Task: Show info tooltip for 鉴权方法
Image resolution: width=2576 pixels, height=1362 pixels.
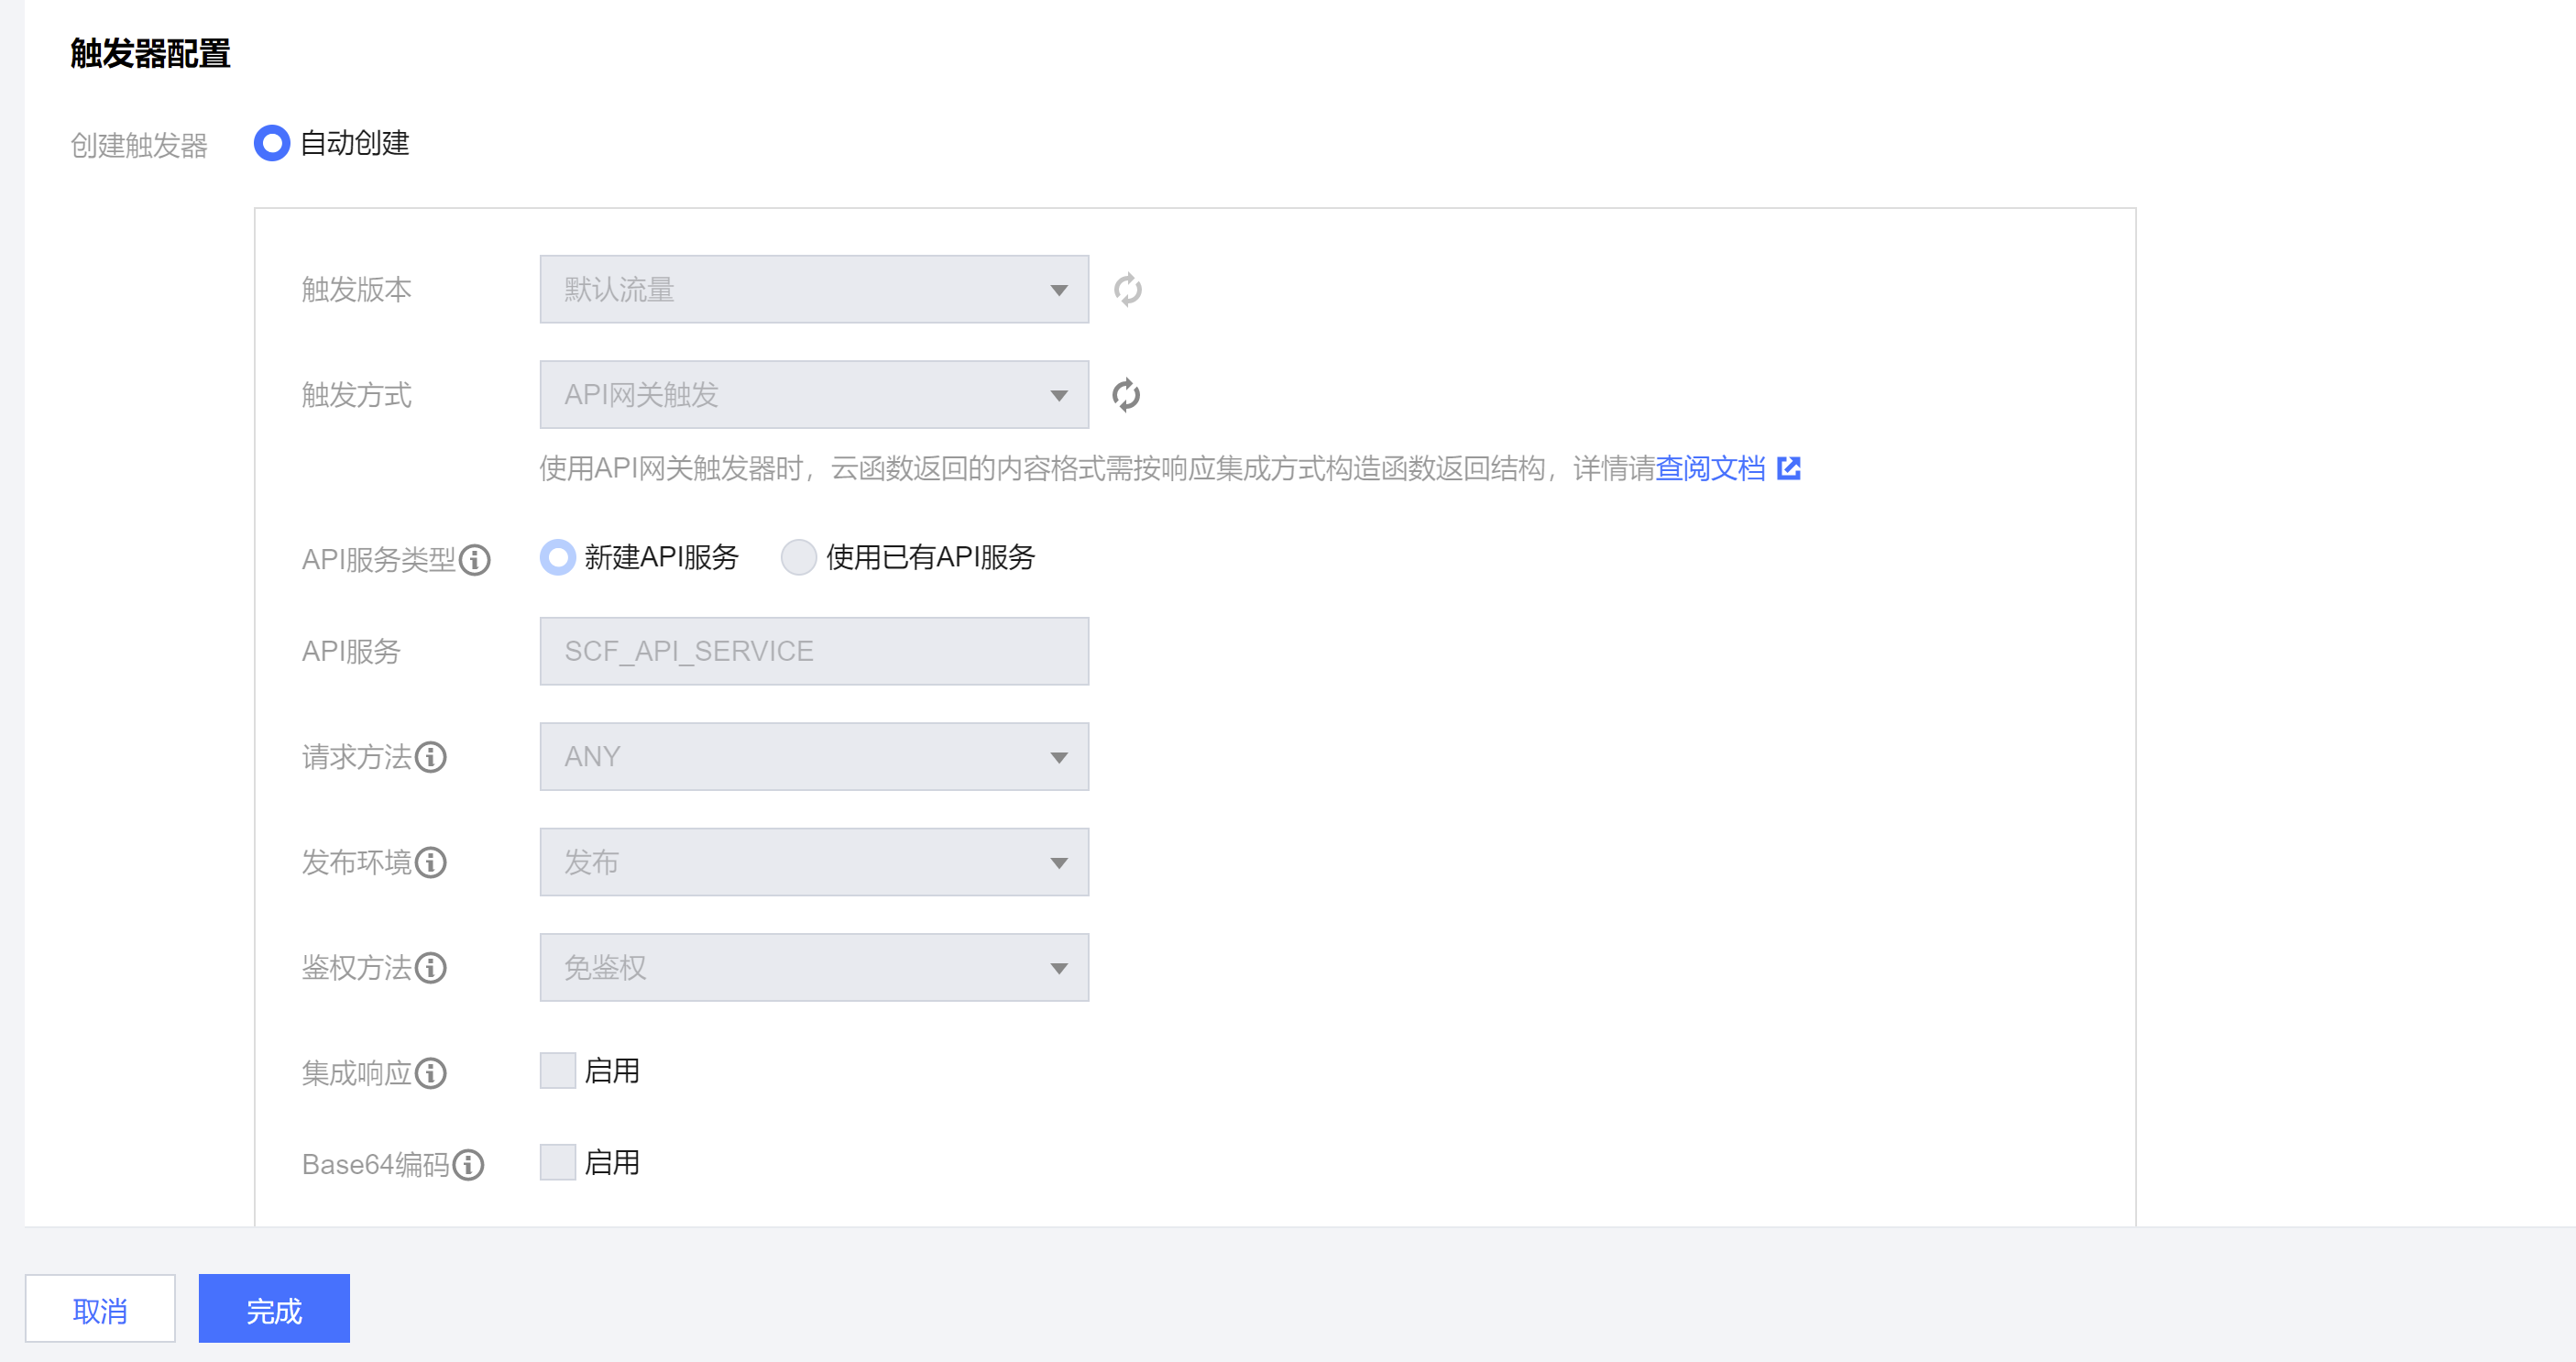Action: 431,968
